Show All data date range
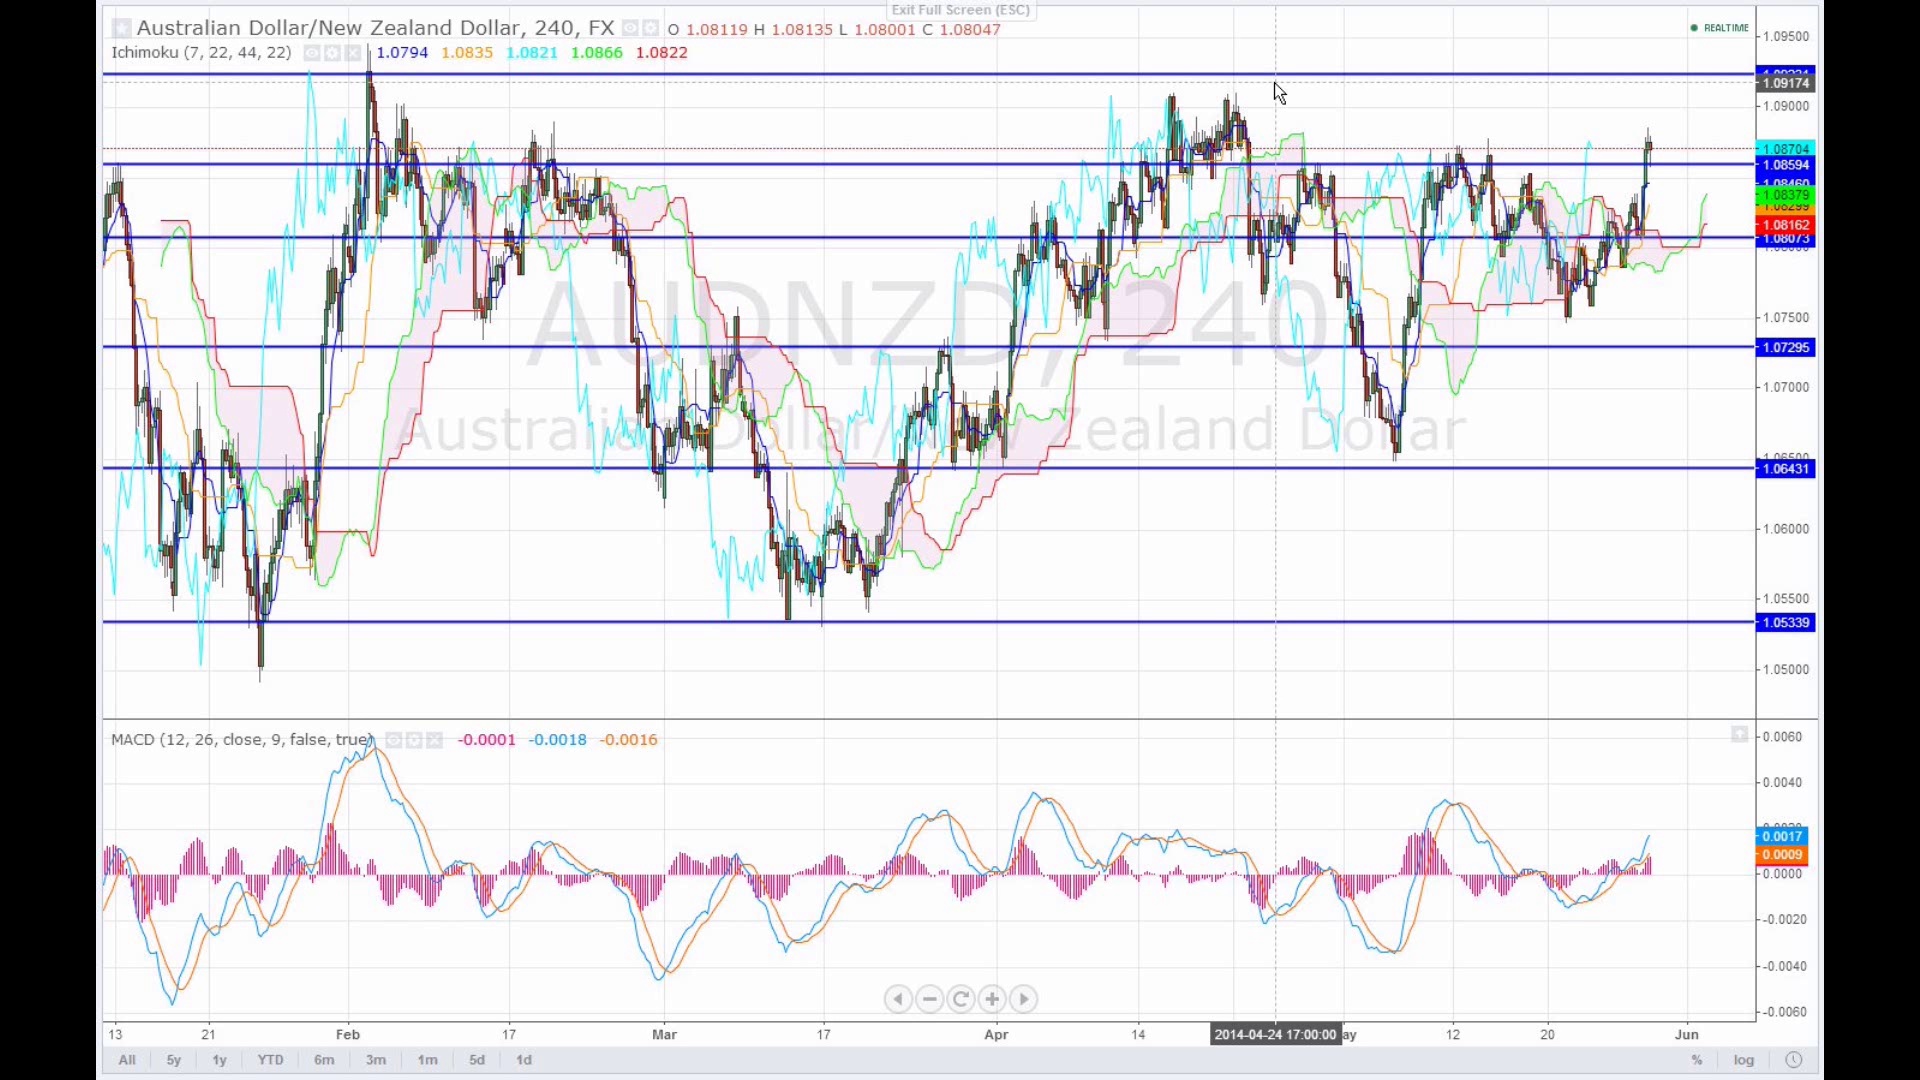The width and height of the screenshot is (1920, 1080). tap(127, 1060)
